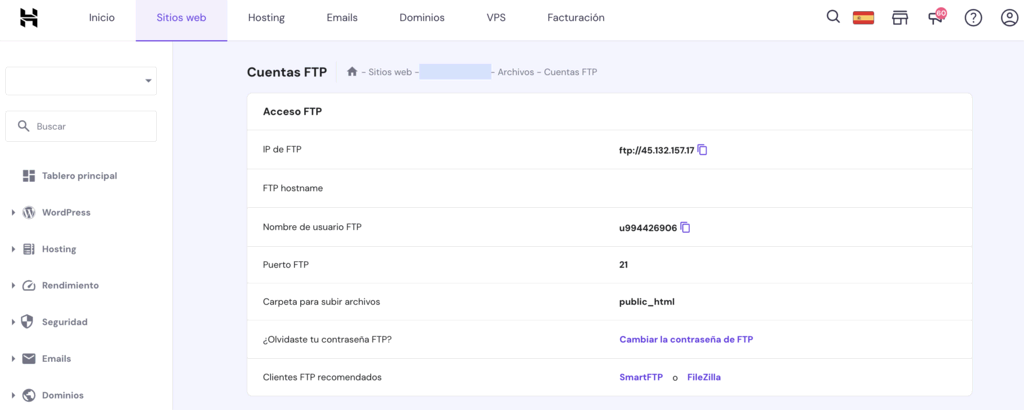1024x410 pixels.
Task: Click the Hostinger logo icon
Action: [x=29, y=17]
